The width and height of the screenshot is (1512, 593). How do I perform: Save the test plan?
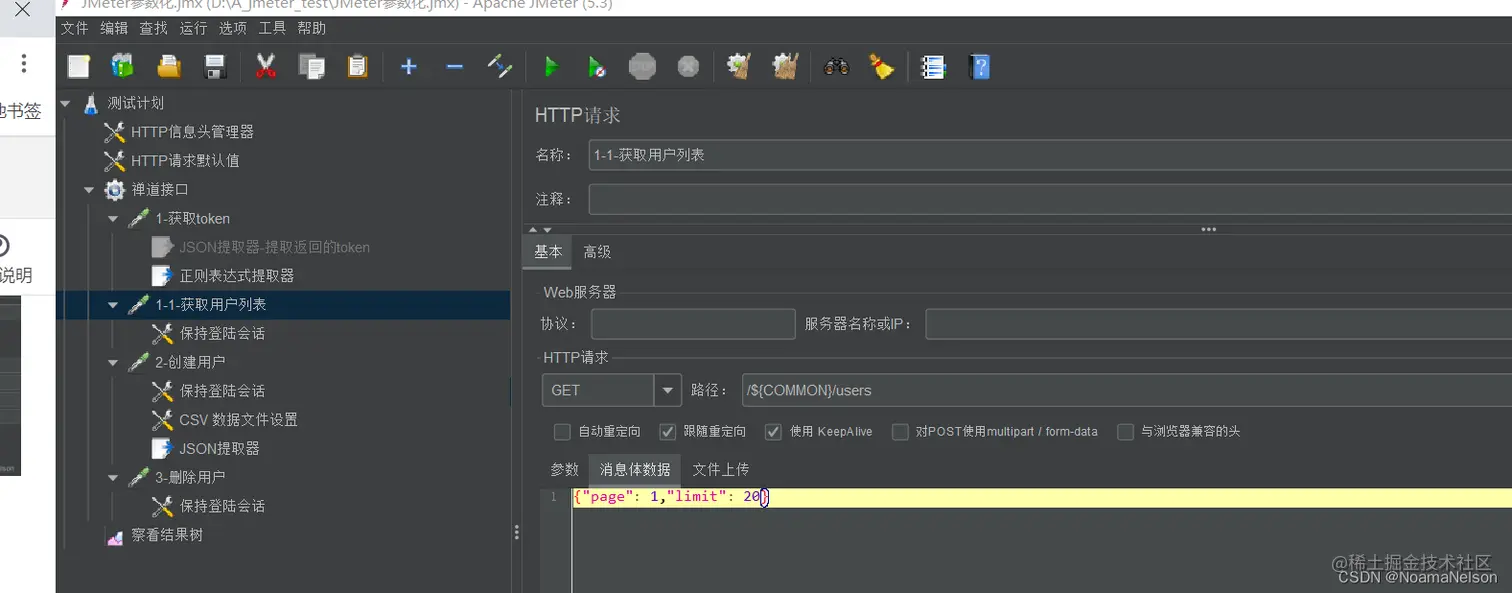[x=212, y=66]
